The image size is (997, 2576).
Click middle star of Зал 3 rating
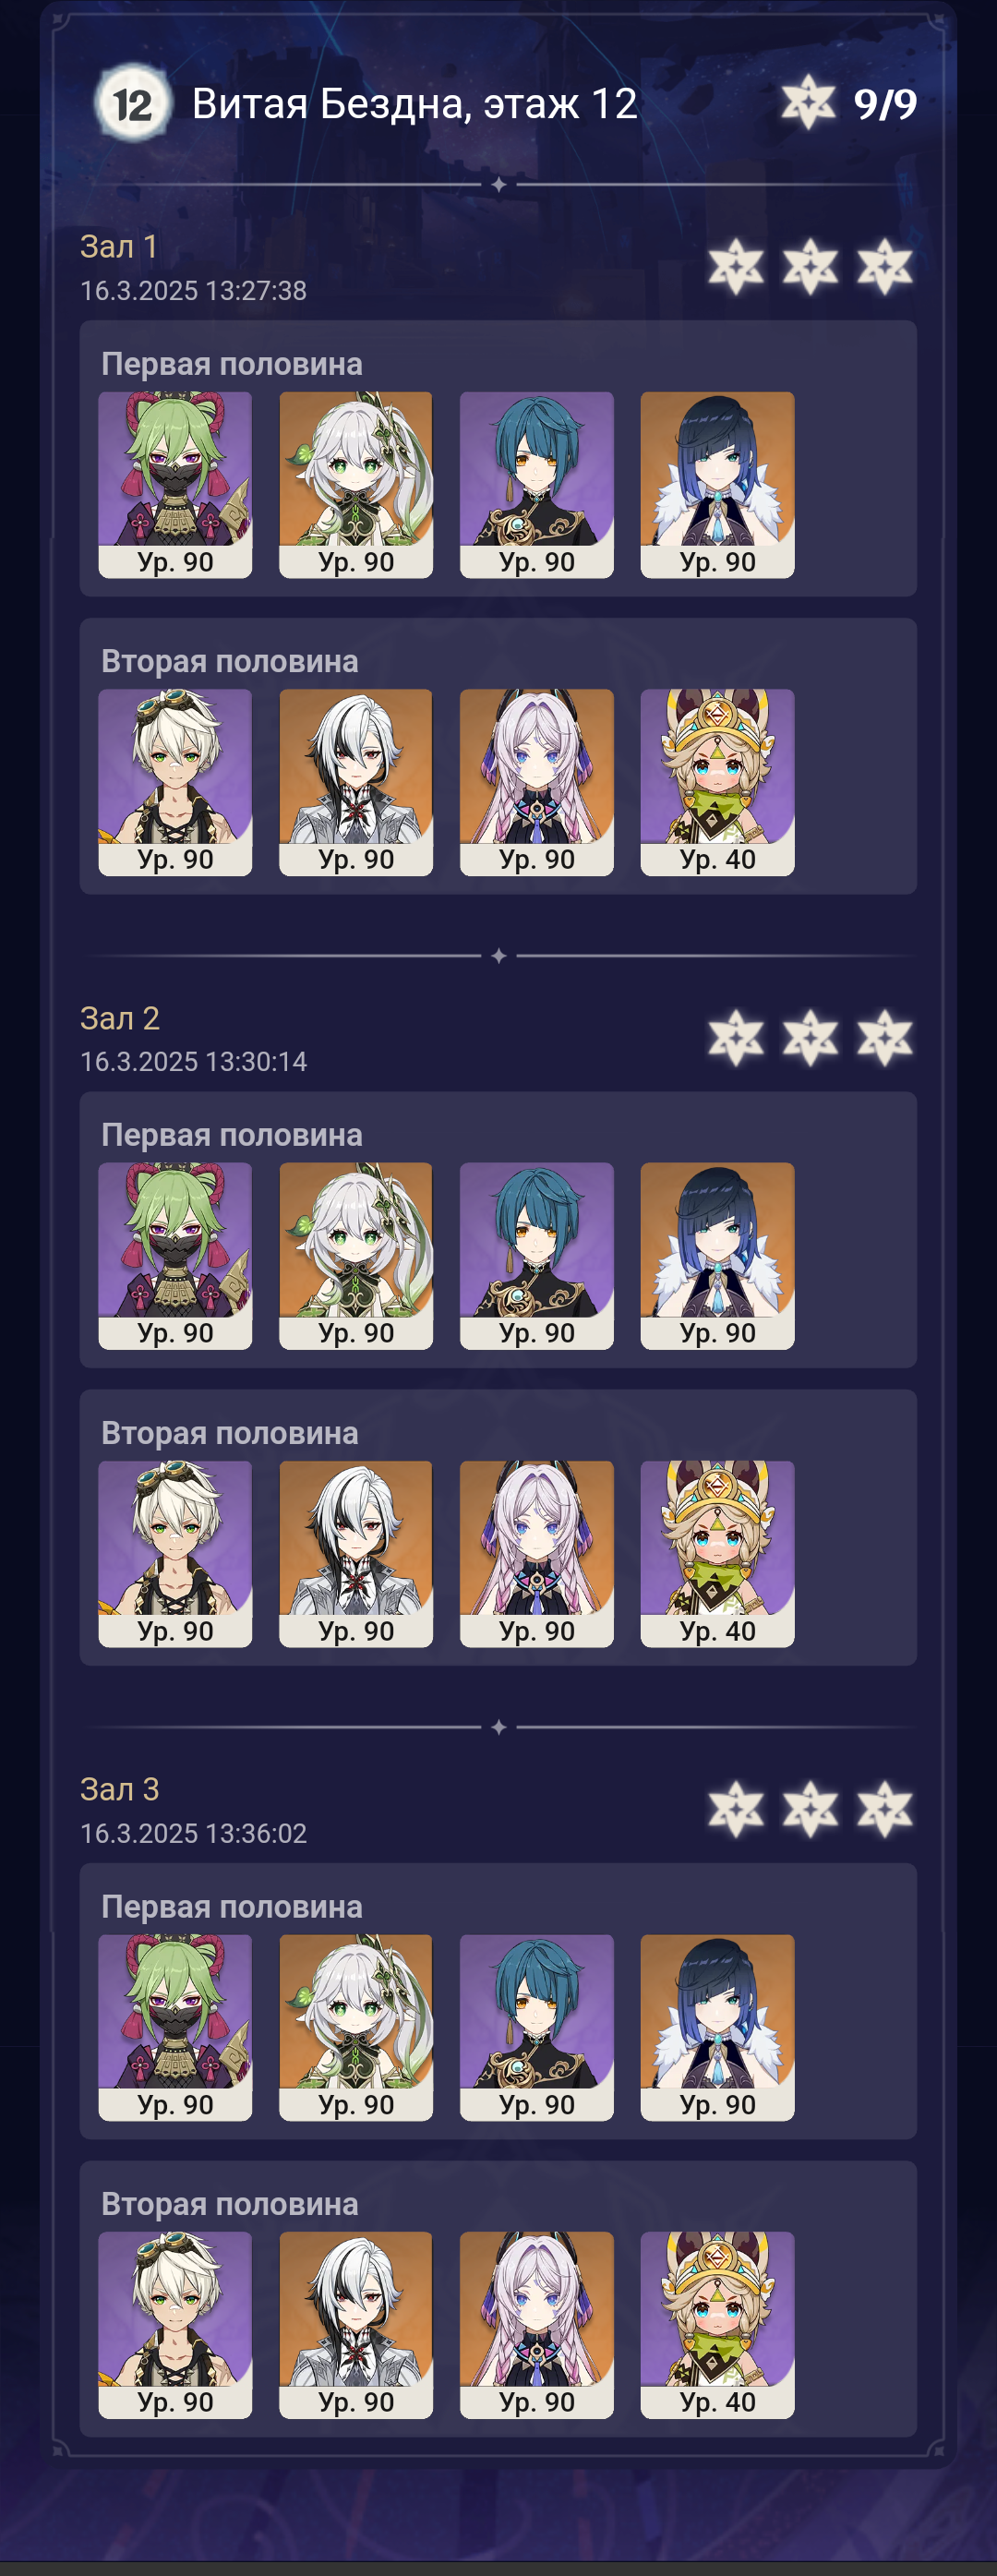click(810, 1809)
